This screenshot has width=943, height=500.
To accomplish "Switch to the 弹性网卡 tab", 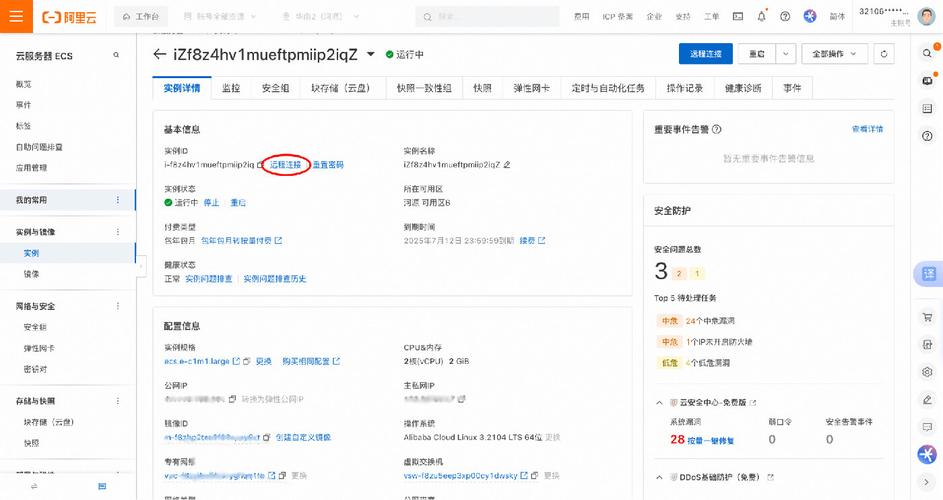I will [532, 88].
